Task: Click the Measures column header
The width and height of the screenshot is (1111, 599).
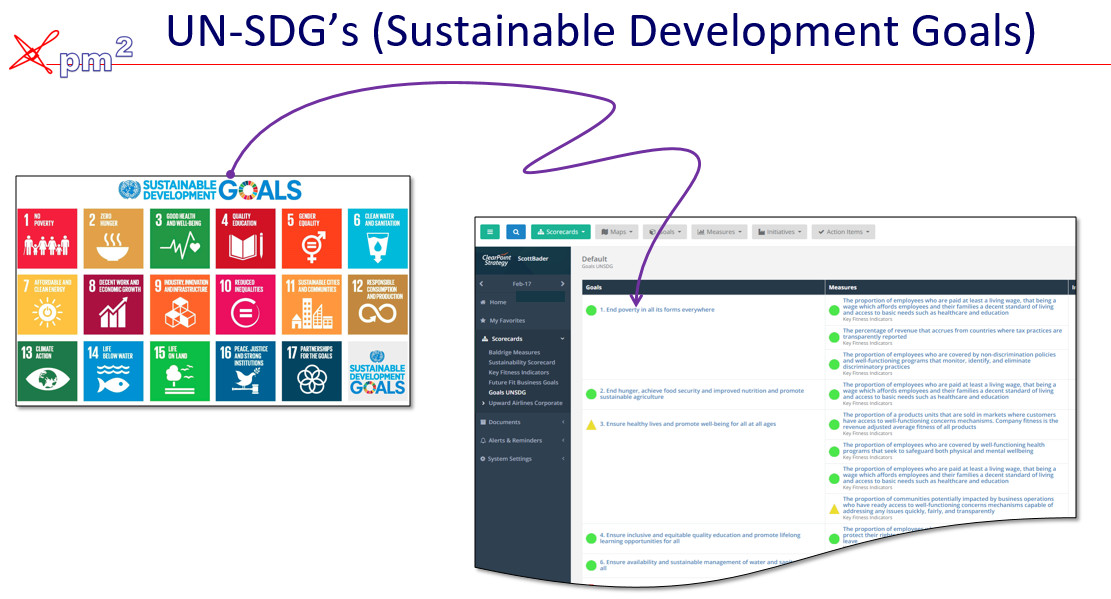Action: (842, 287)
